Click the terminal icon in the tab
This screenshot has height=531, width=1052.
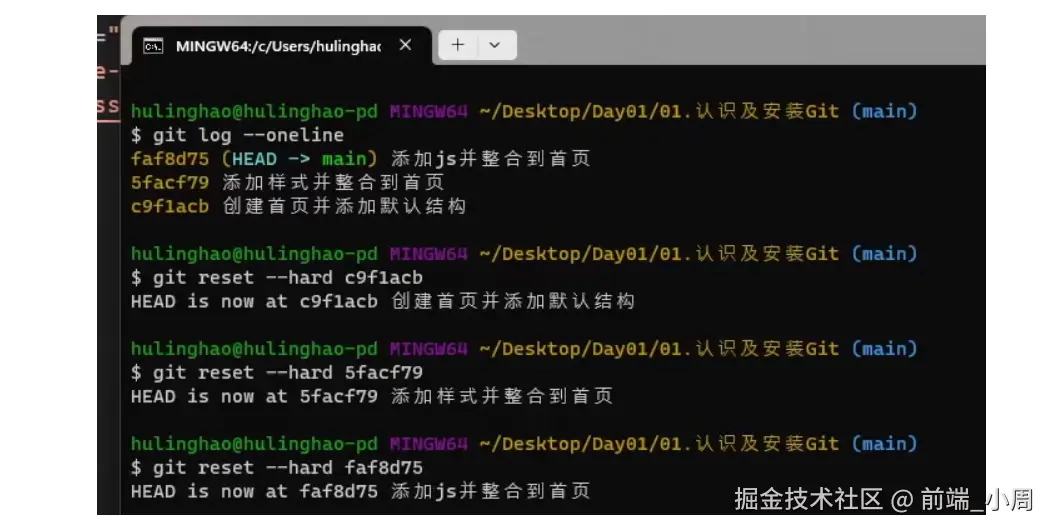pos(153,46)
